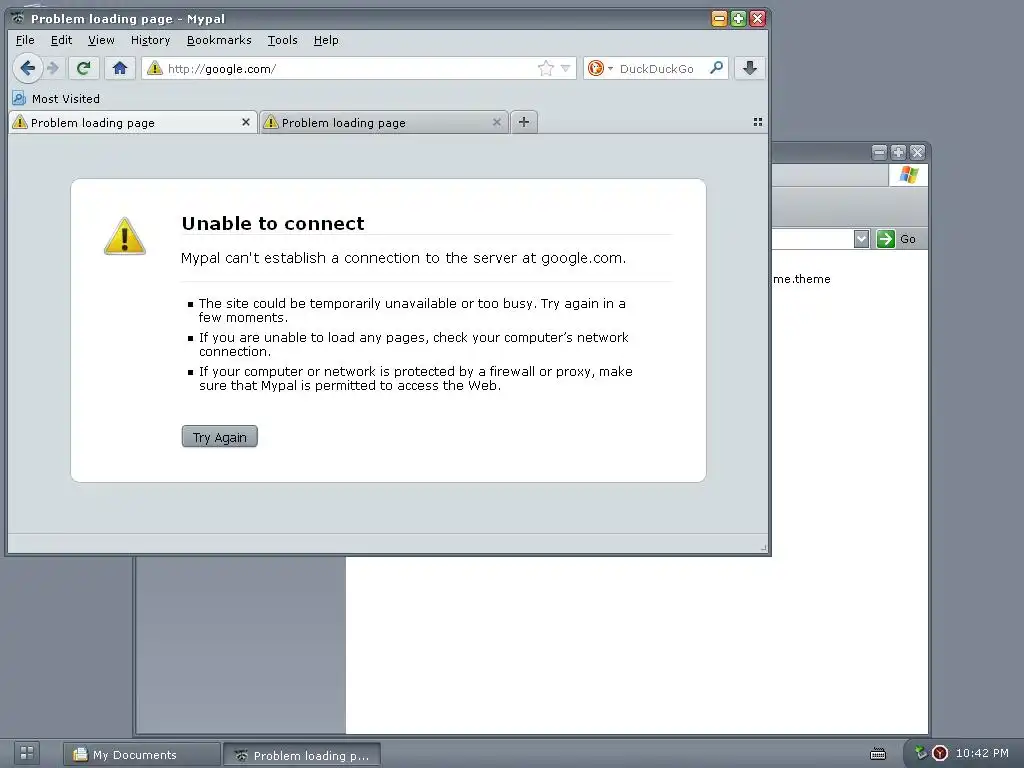The width and height of the screenshot is (1024, 768).
Task: Click Go button in background Explorer window
Action: (x=897, y=238)
